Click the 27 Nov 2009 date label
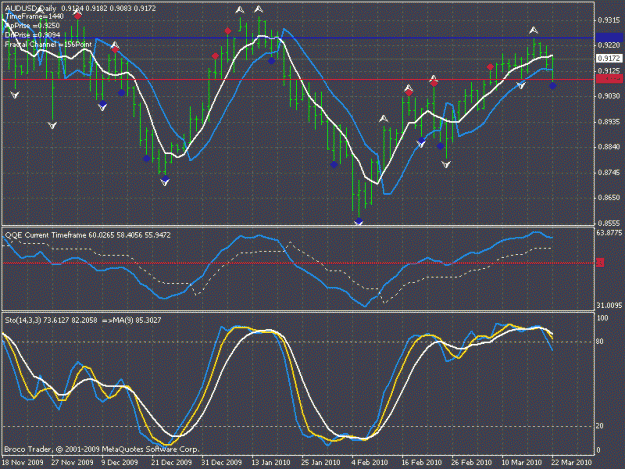The image size is (625, 469). (72, 462)
